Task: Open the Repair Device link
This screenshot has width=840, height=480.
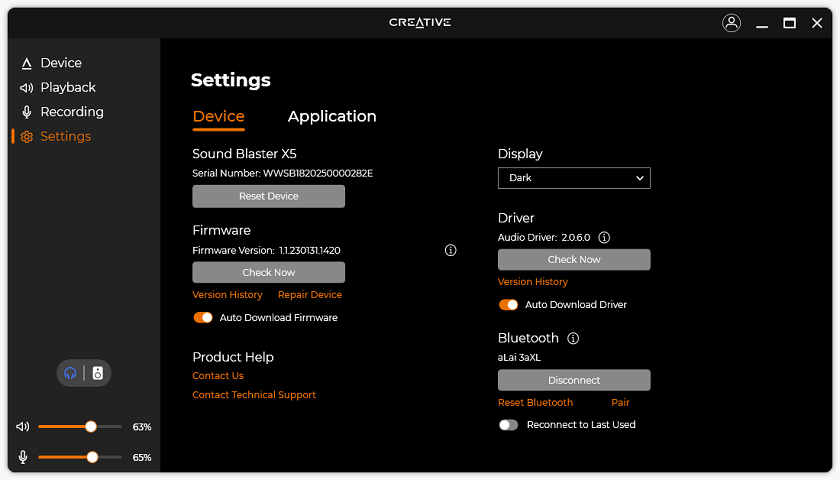Action: point(310,295)
